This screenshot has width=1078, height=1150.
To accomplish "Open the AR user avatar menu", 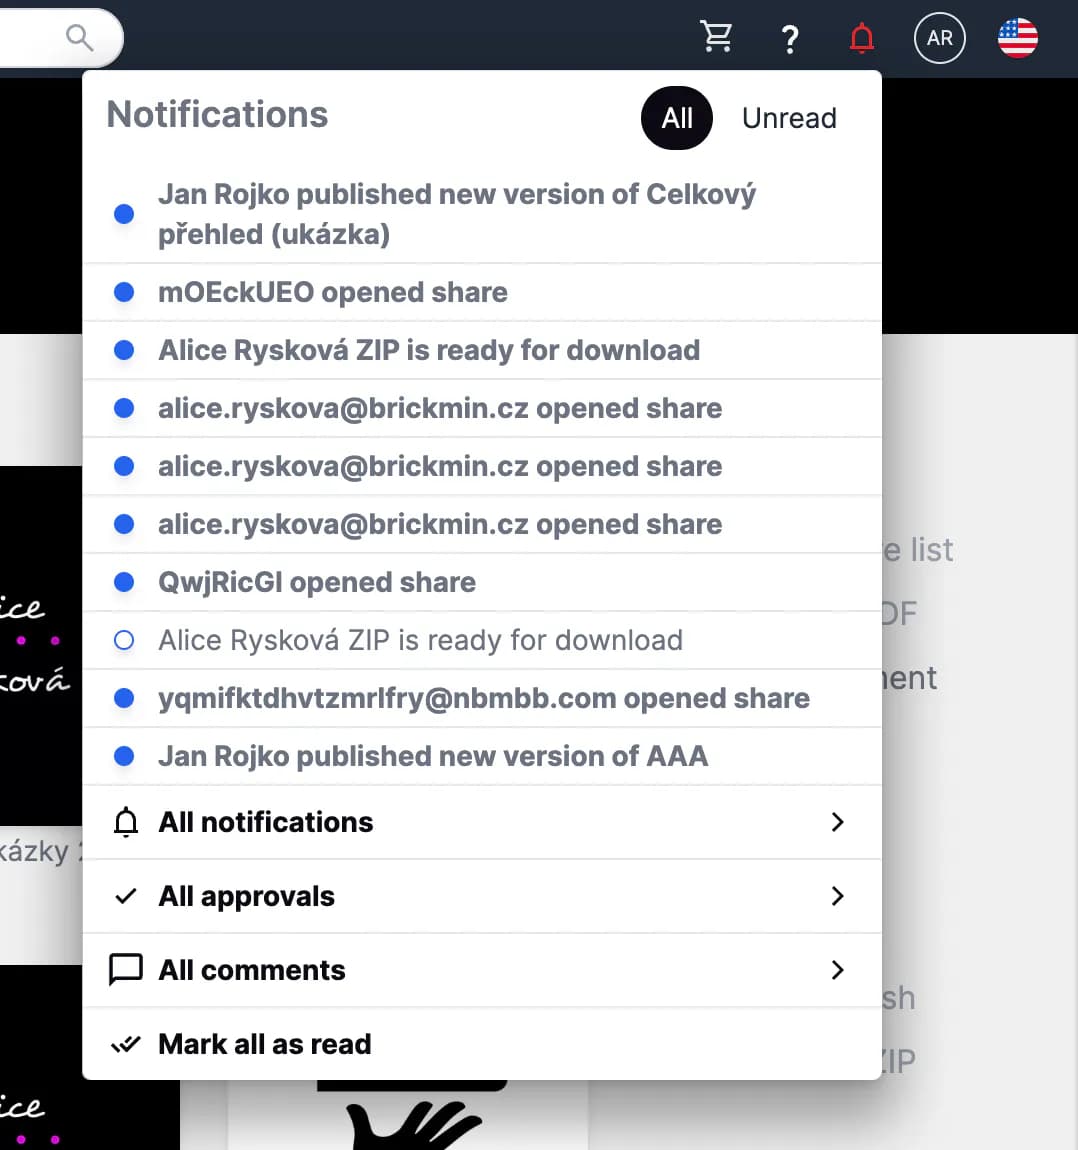I will click(x=939, y=39).
